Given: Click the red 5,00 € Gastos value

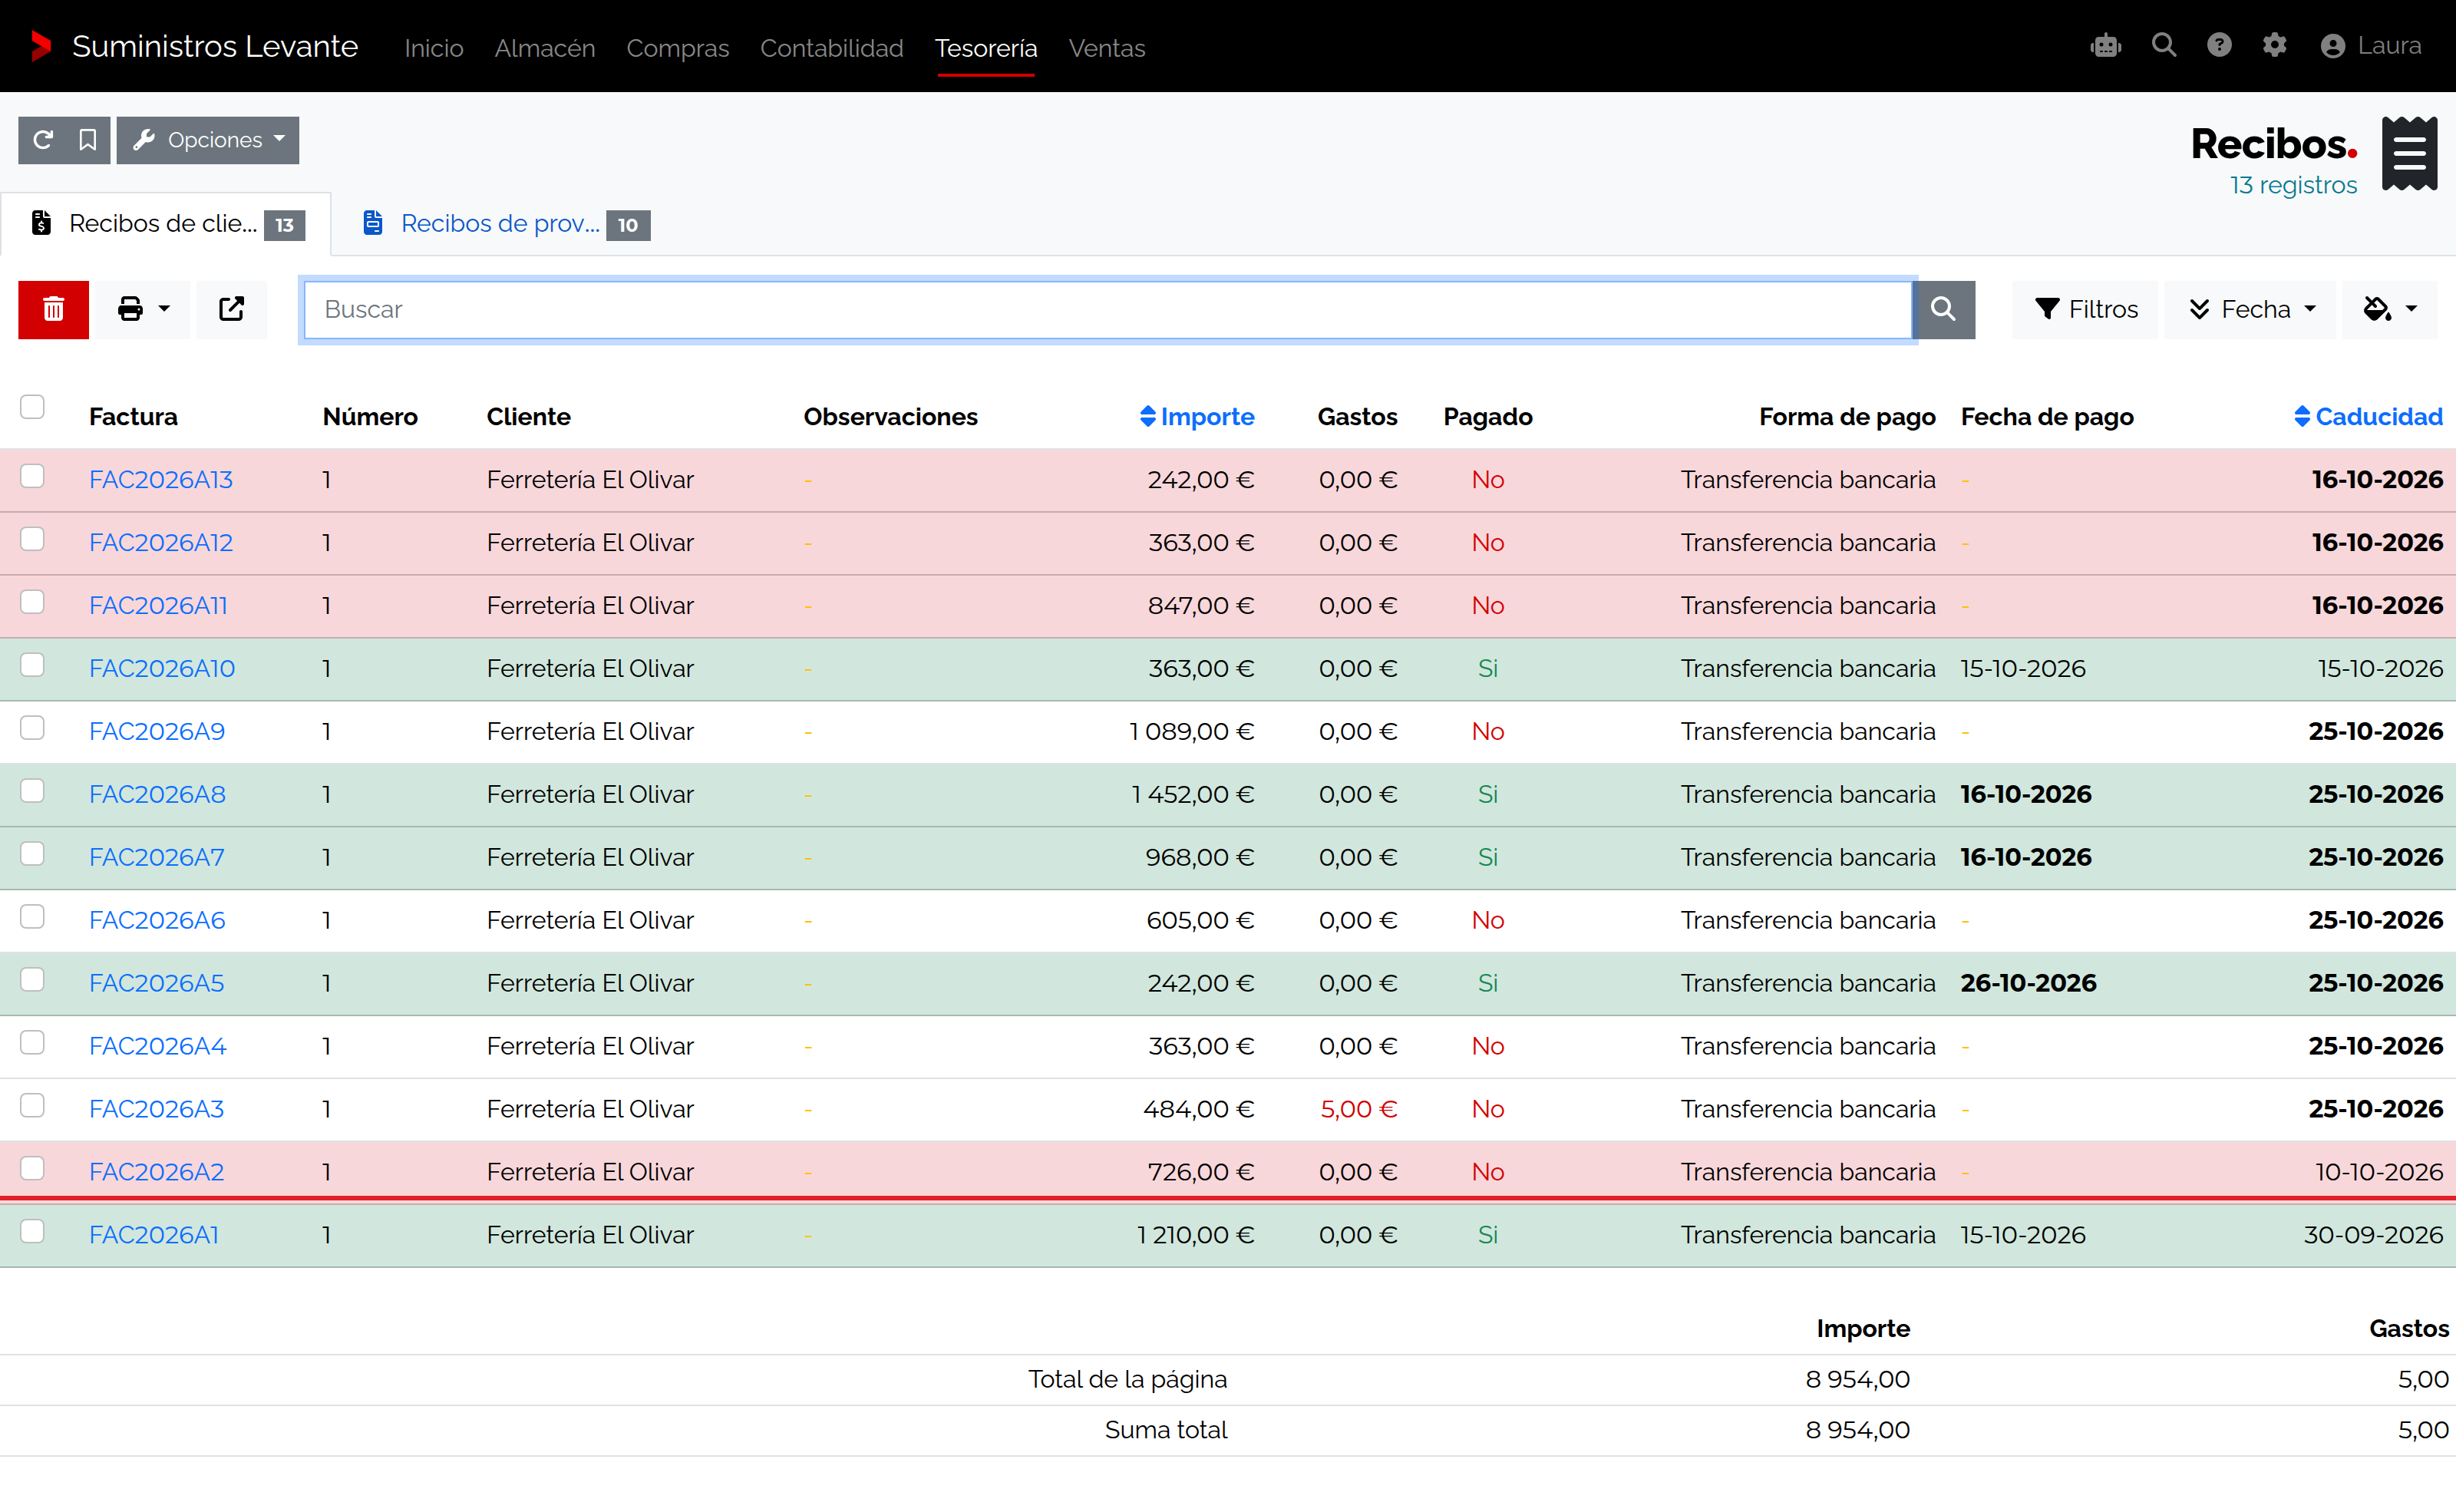Looking at the screenshot, I should click(x=1358, y=1108).
